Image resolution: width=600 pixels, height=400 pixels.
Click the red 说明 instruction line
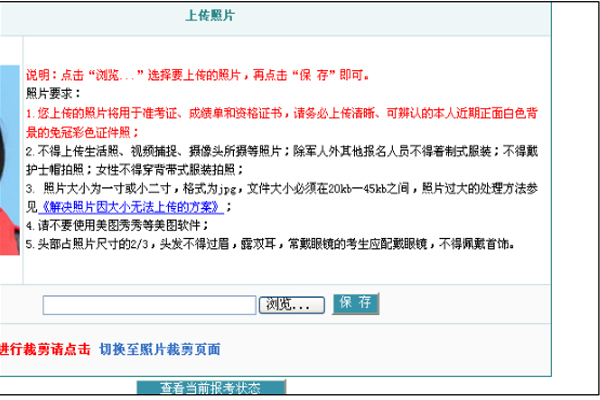click(200, 75)
